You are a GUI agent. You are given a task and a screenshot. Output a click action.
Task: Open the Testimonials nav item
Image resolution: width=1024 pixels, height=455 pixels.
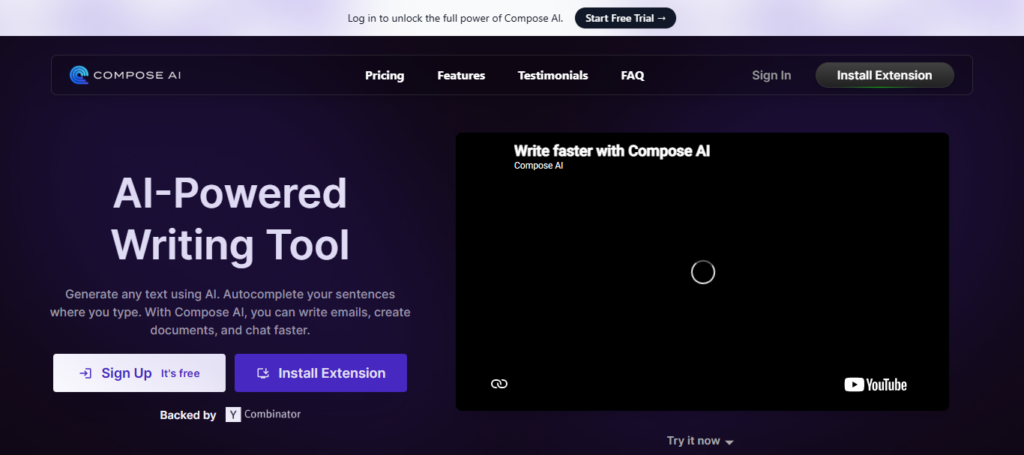pos(552,75)
